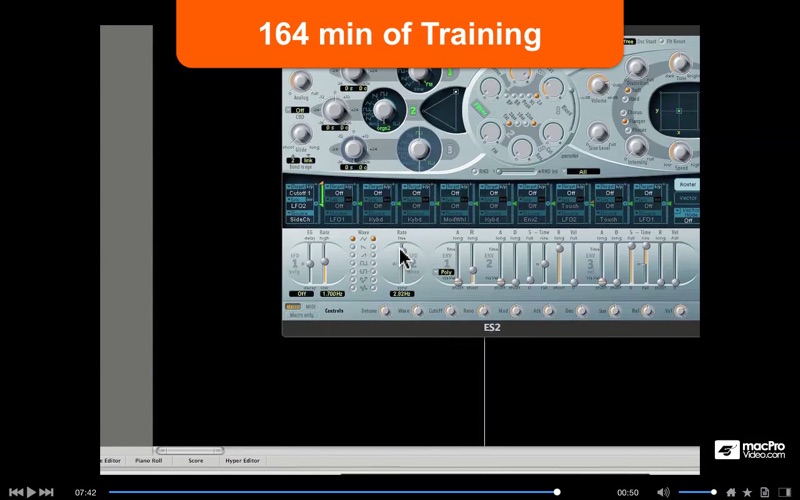800x500 pixels.
Task: Click the Analog knob
Action: [301, 81]
